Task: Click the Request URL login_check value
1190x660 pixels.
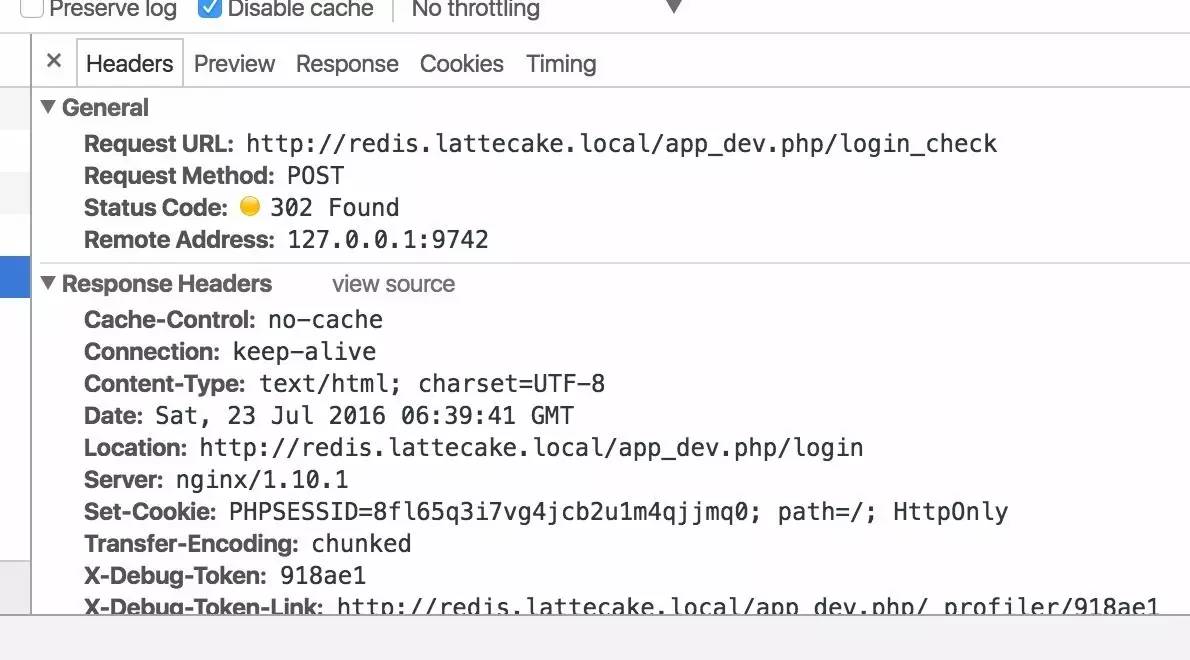Action: 622,143
